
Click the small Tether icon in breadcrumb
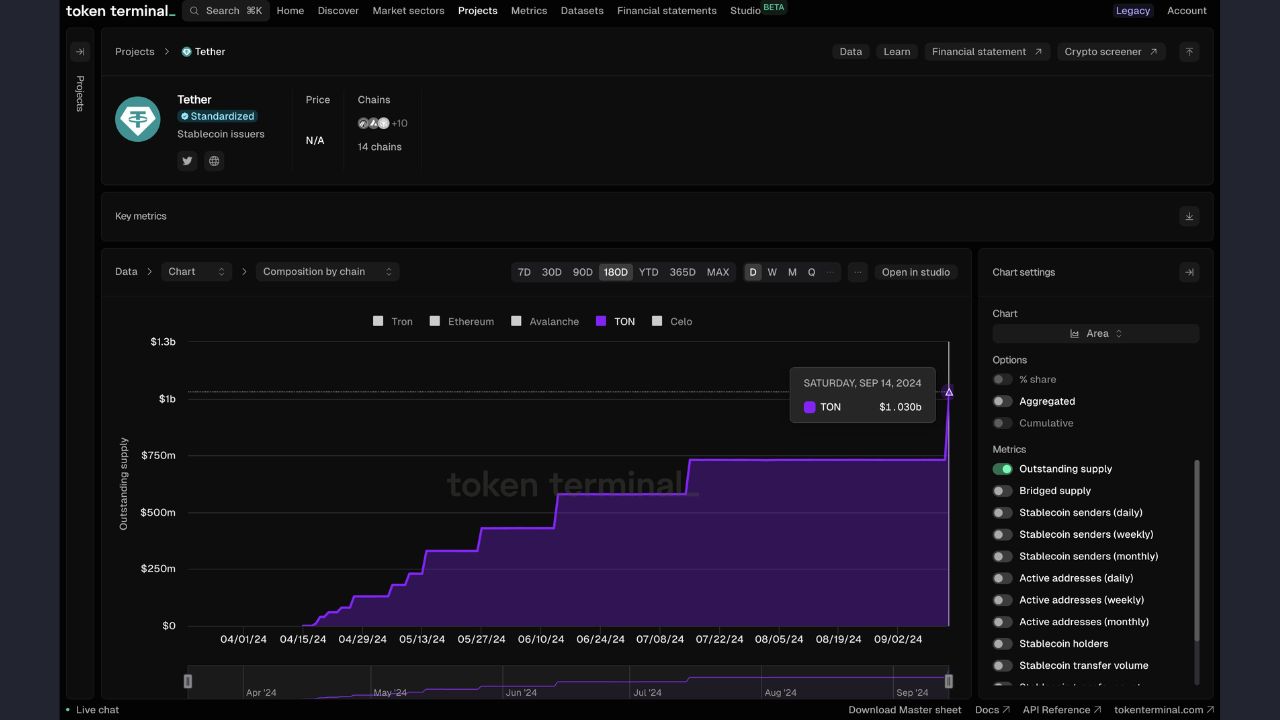coord(186,52)
